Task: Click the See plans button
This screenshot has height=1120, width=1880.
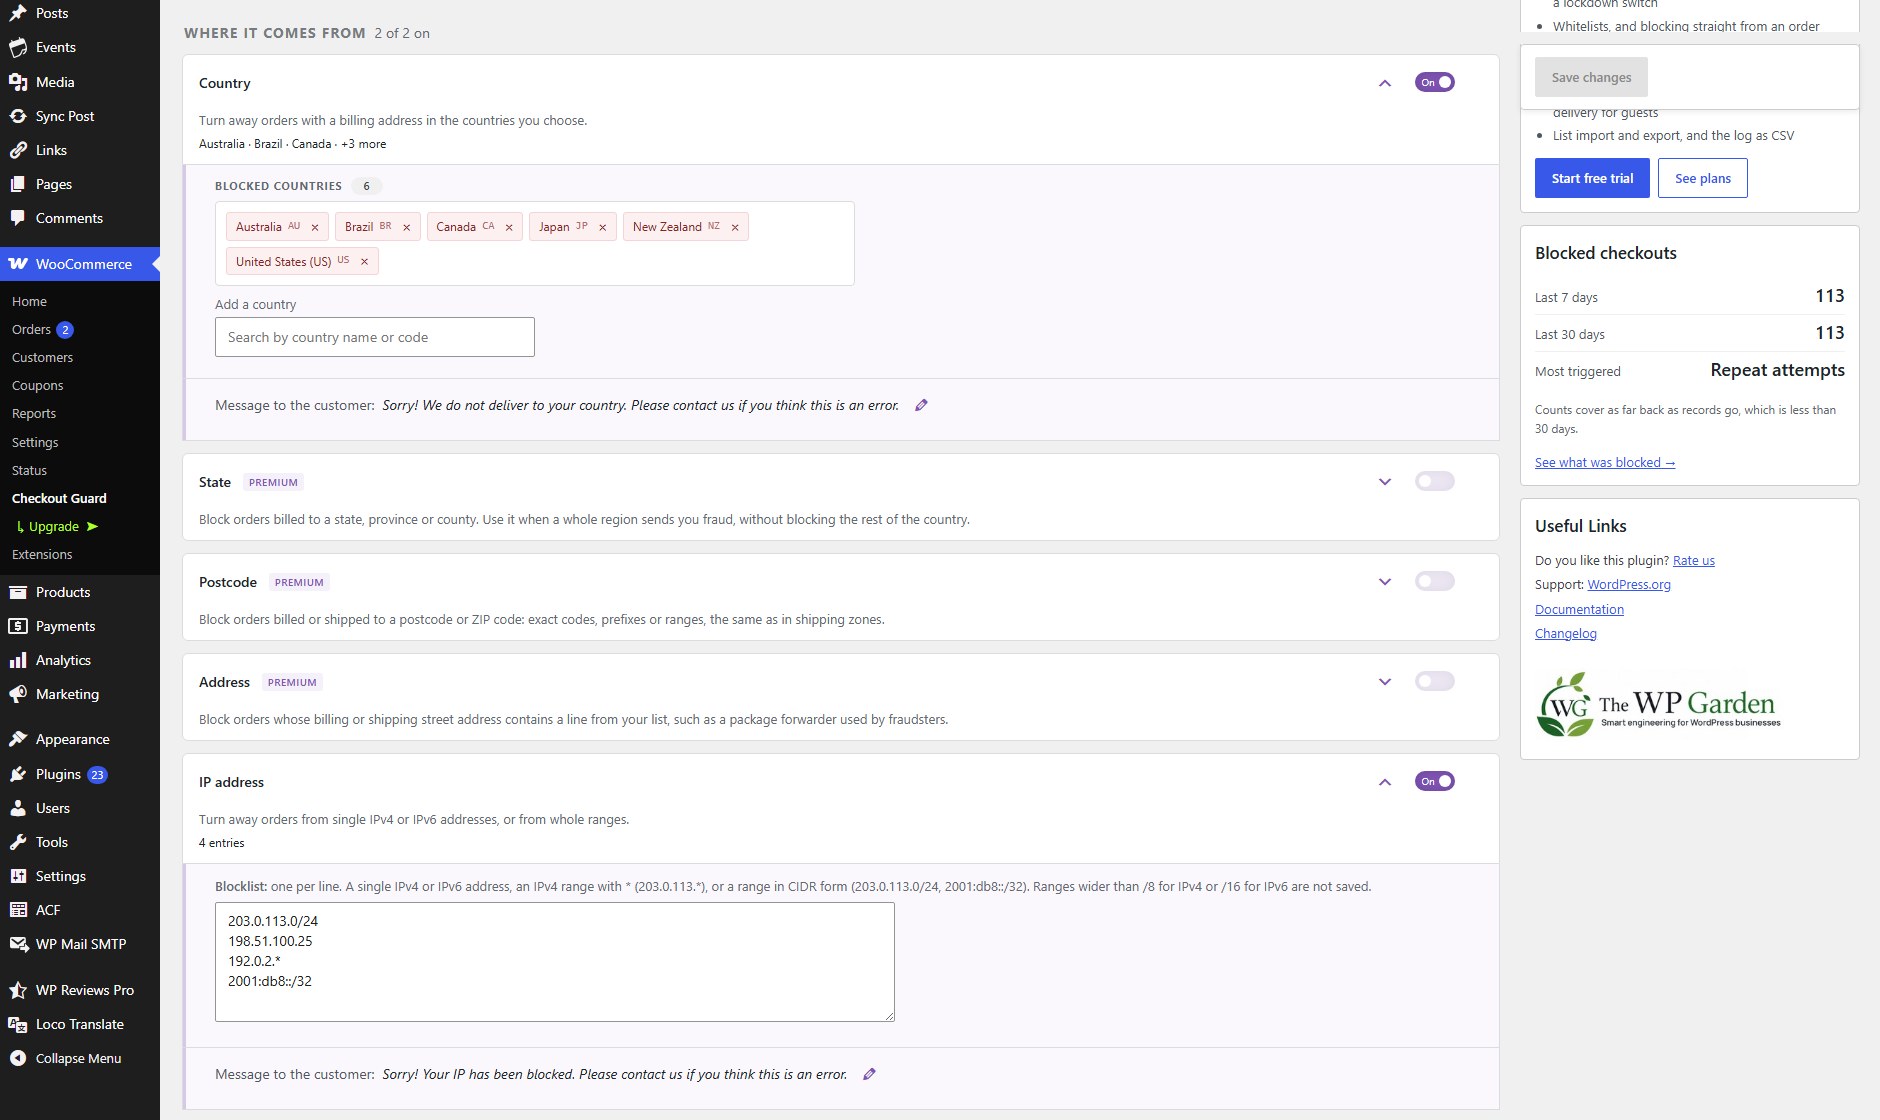Action: click(1702, 178)
